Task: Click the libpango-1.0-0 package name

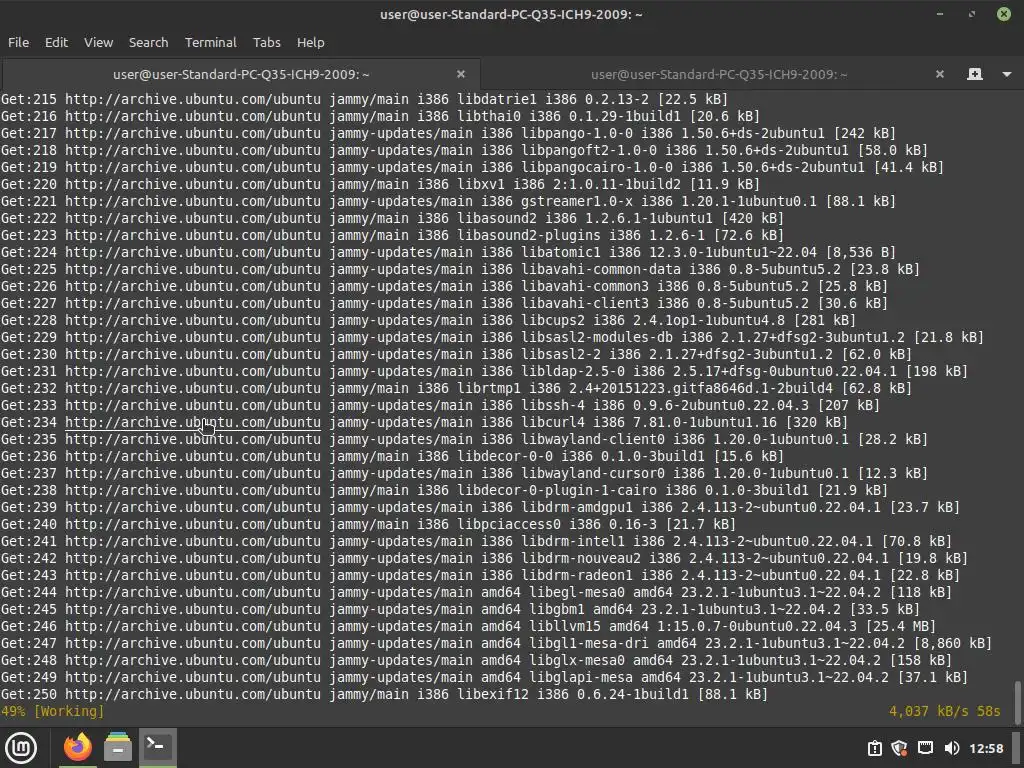Action: tap(577, 133)
